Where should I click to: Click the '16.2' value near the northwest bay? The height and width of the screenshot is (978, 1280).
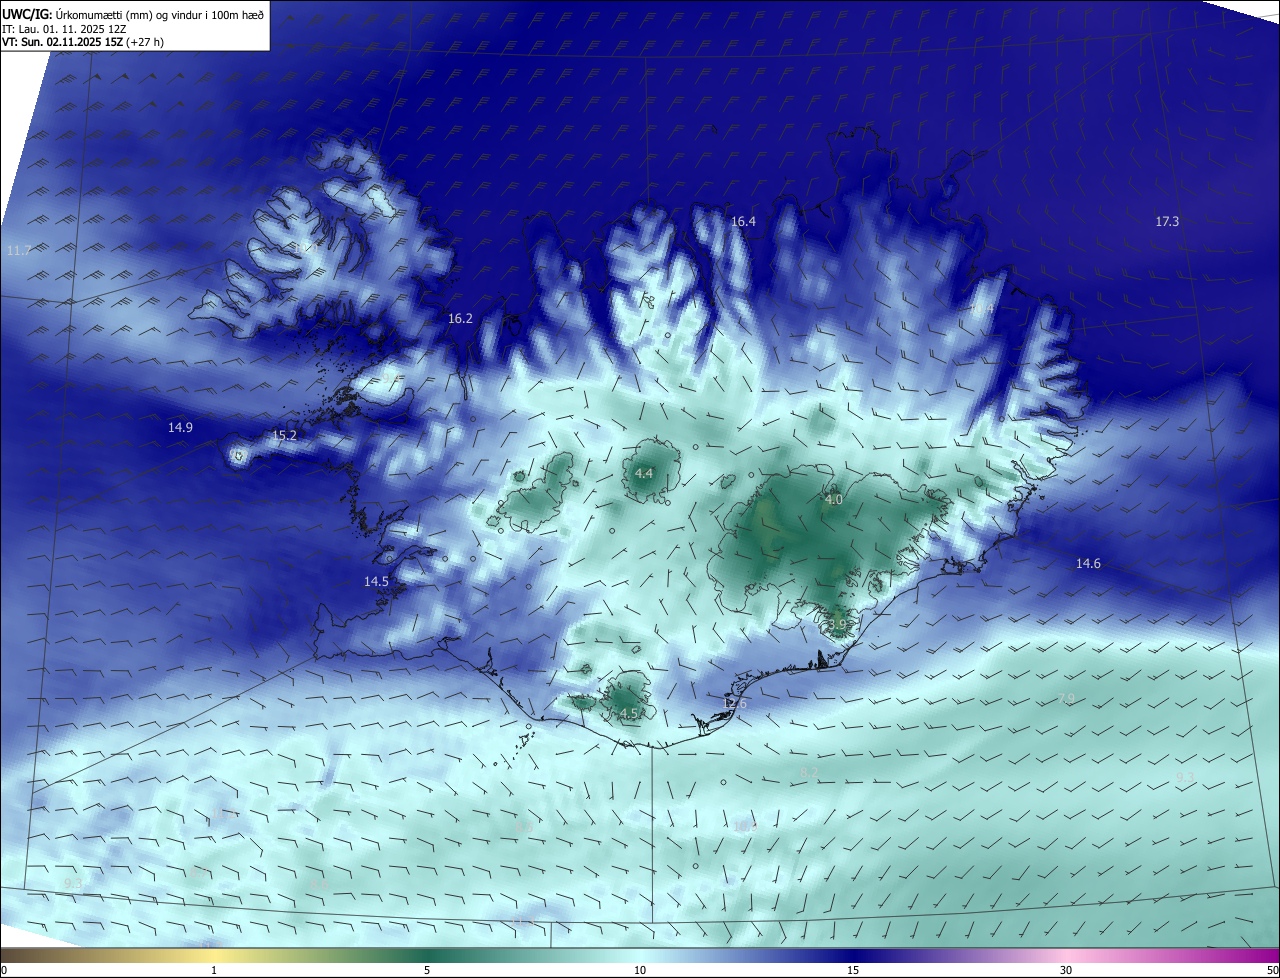pyautogui.click(x=460, y=319)
